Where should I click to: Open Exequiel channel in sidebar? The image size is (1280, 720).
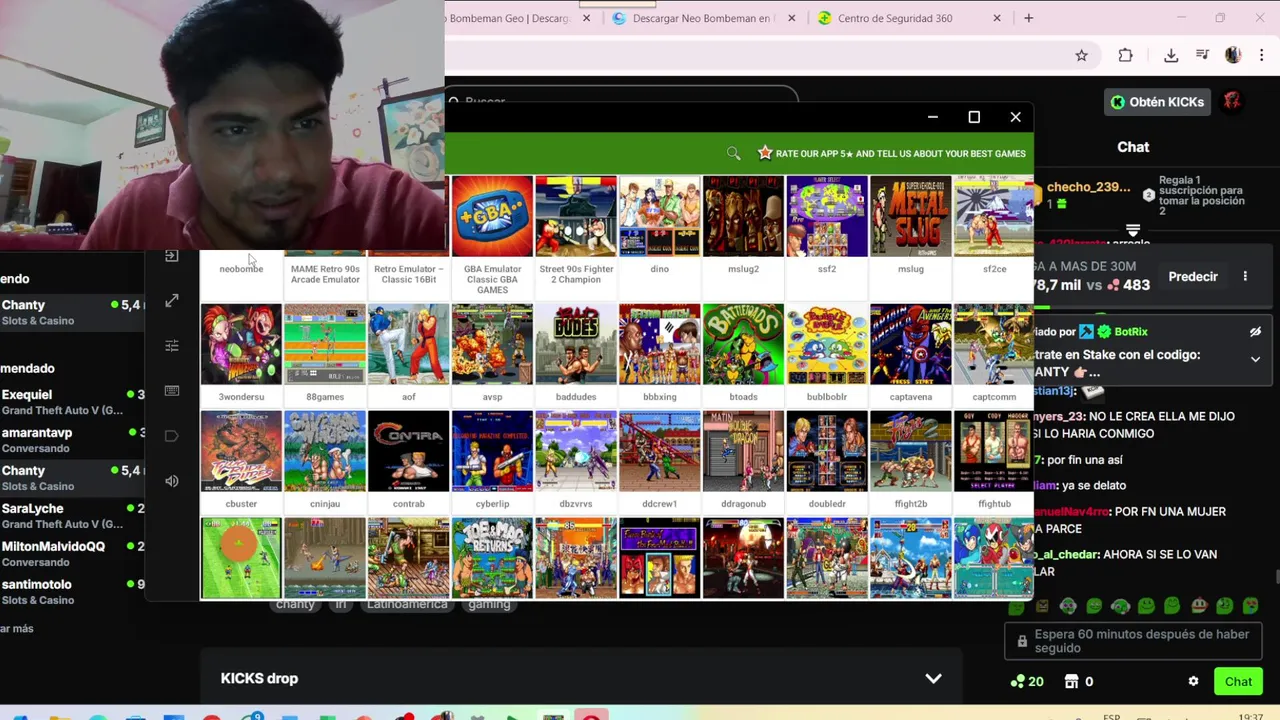tap(72, 402)
